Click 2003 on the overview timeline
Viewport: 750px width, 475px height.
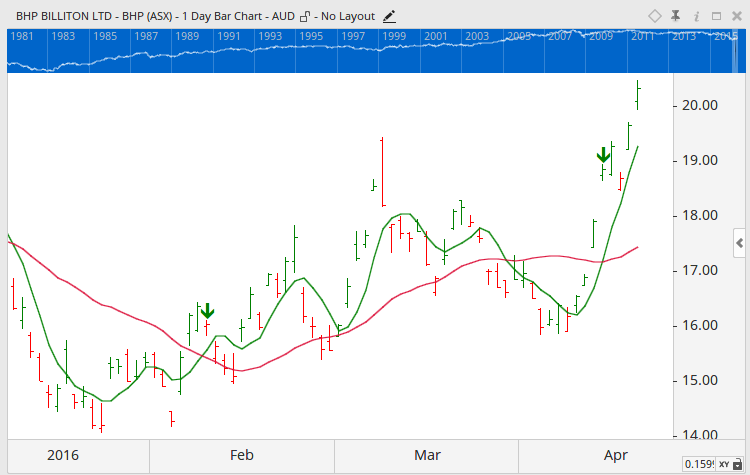(x=477, y=36)
